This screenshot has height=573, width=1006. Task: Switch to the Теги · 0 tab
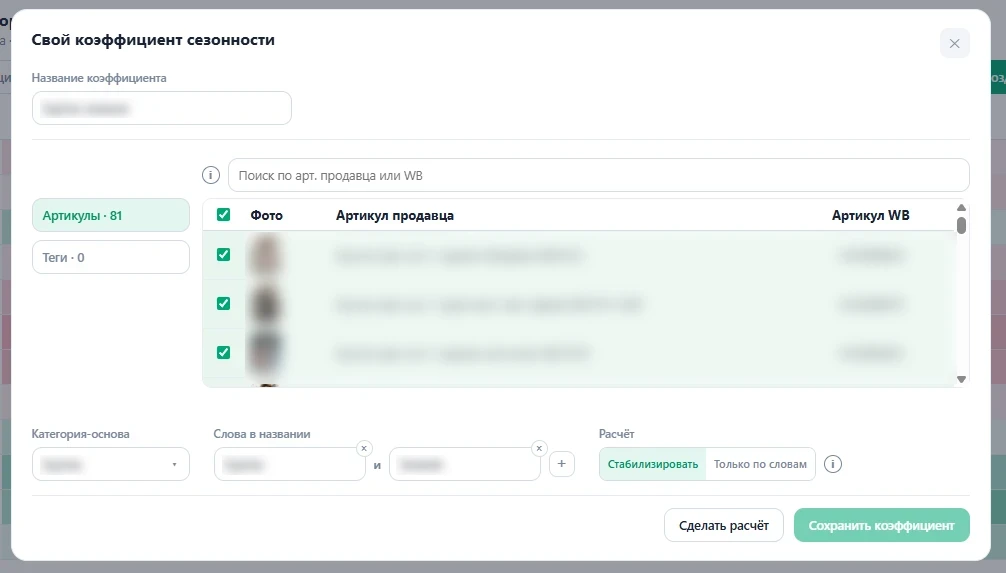(110, 257)
